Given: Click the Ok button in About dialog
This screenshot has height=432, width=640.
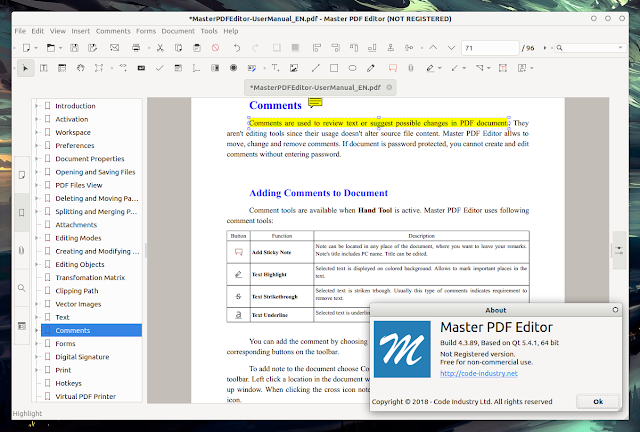Looking at the screenshot, I should click(598, 402).
